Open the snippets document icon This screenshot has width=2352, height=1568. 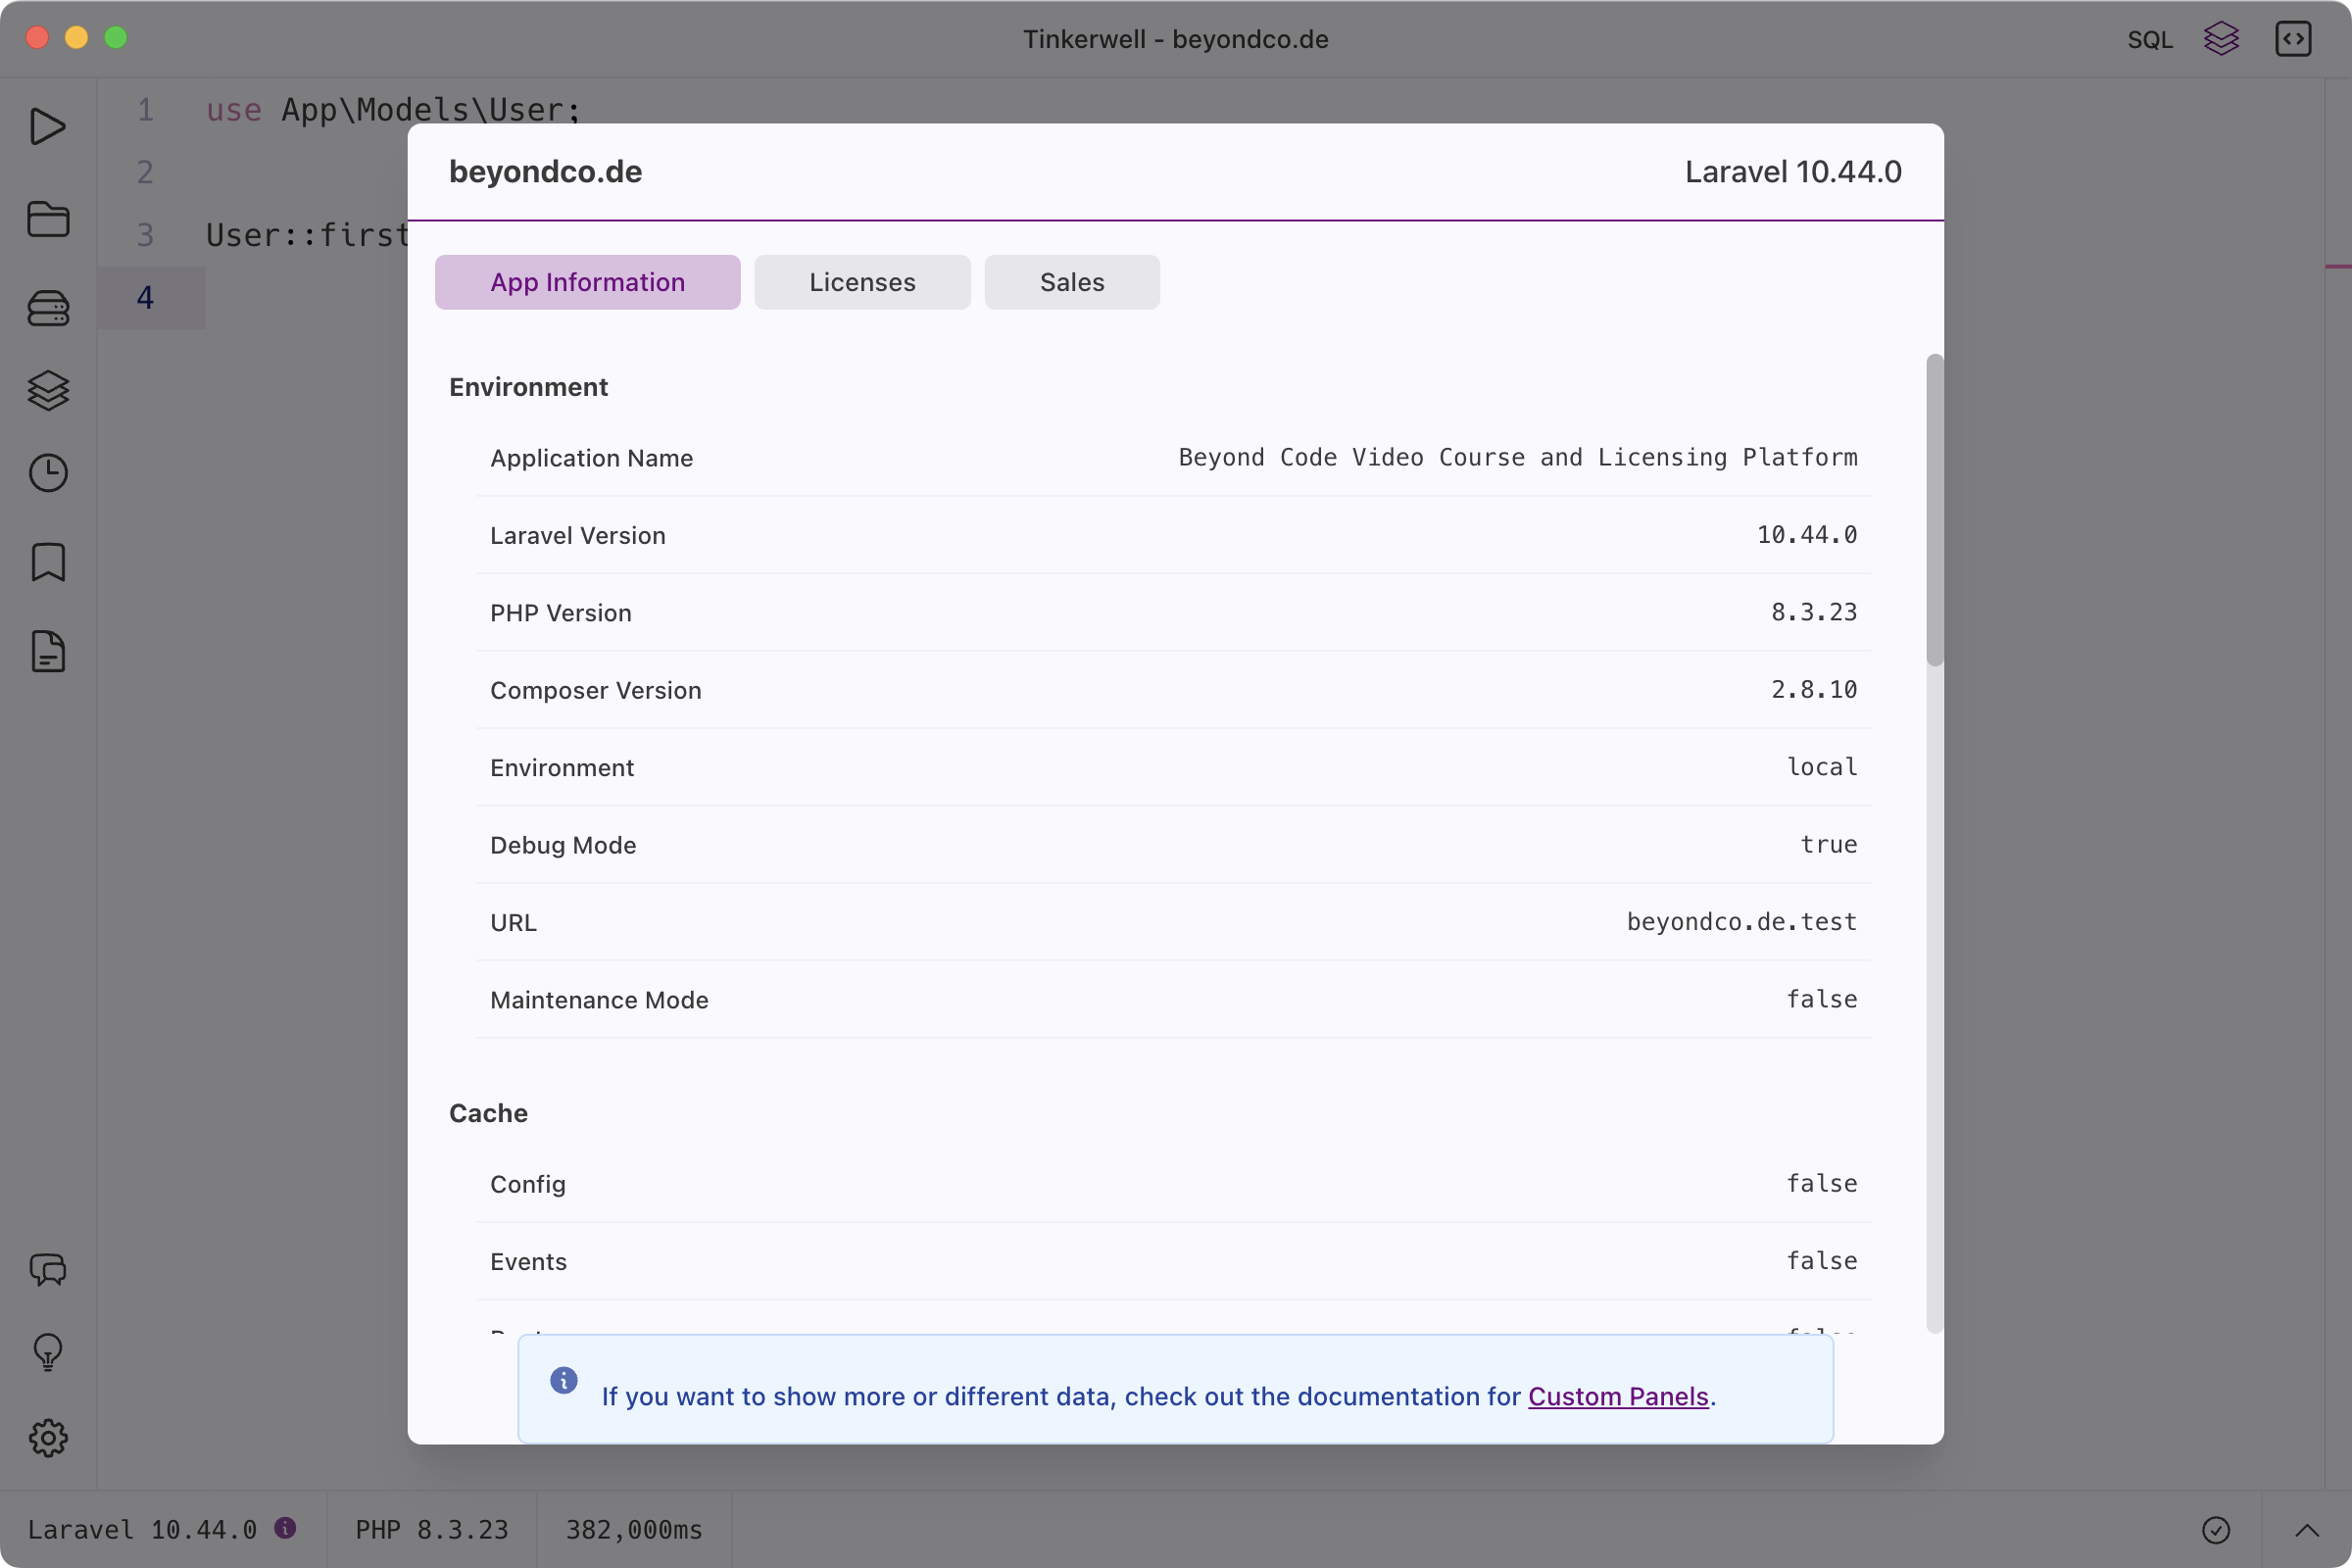[x=48, y=651]
